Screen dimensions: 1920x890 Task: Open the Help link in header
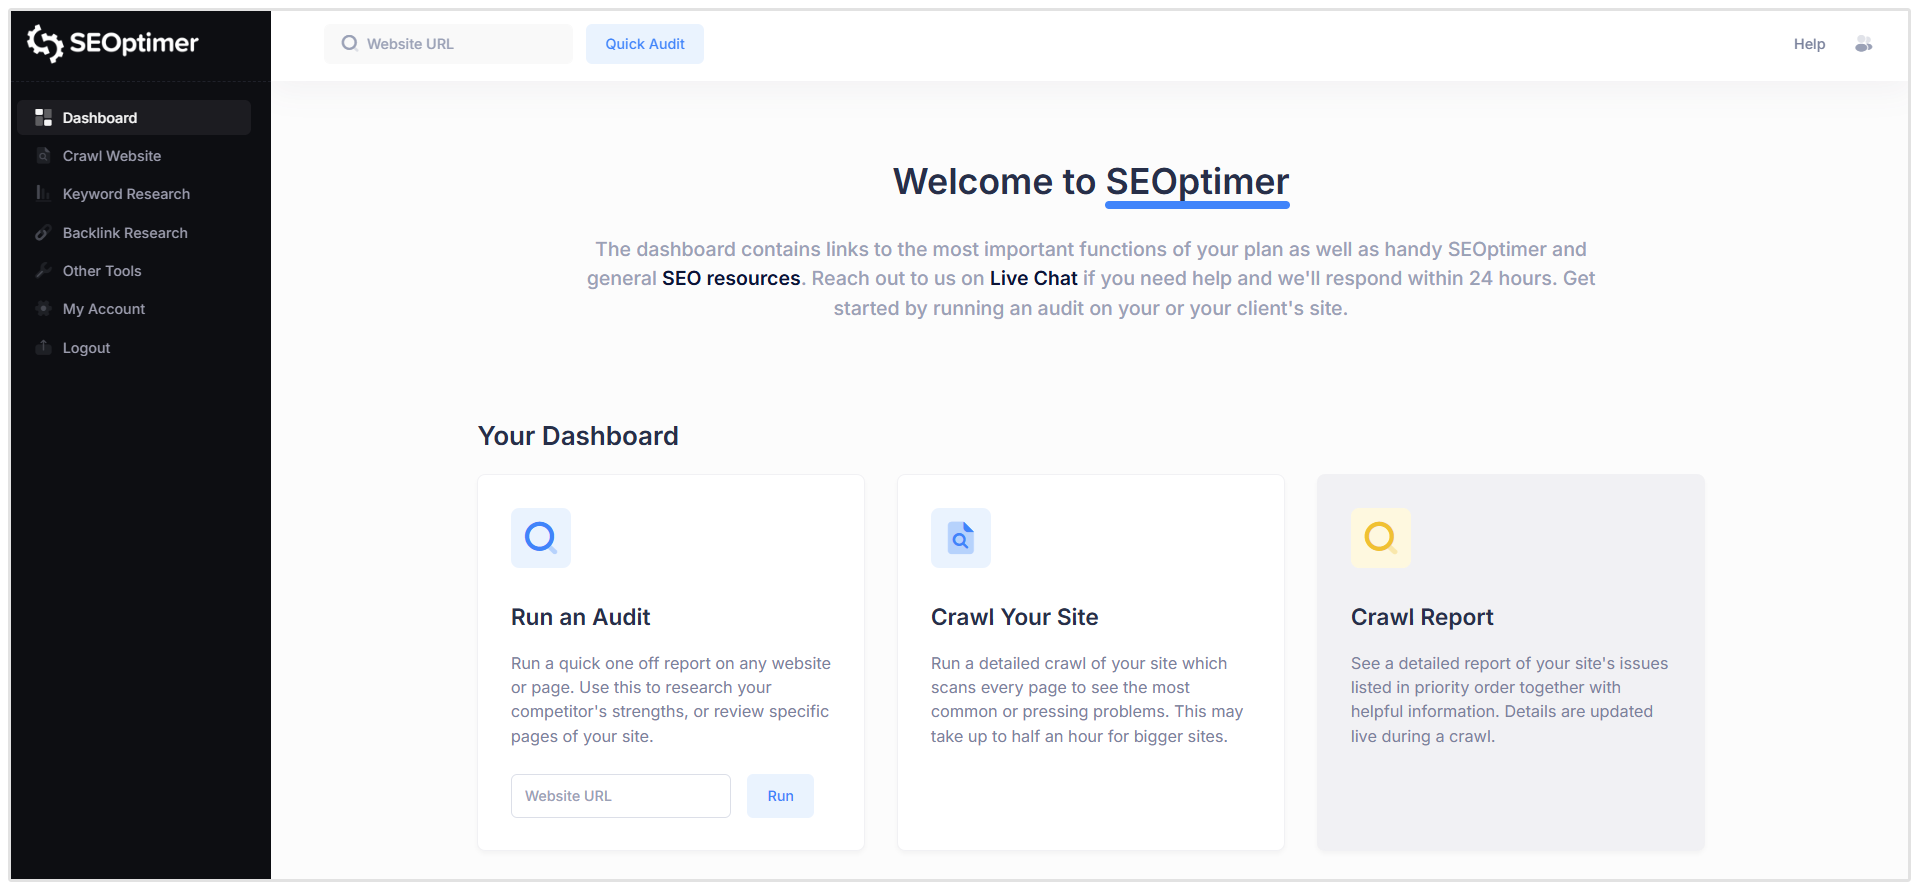[x=1809, y=44]
